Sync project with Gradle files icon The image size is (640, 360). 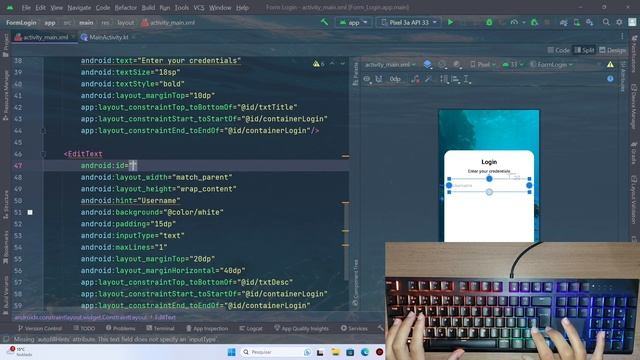[x=564, y=22]
